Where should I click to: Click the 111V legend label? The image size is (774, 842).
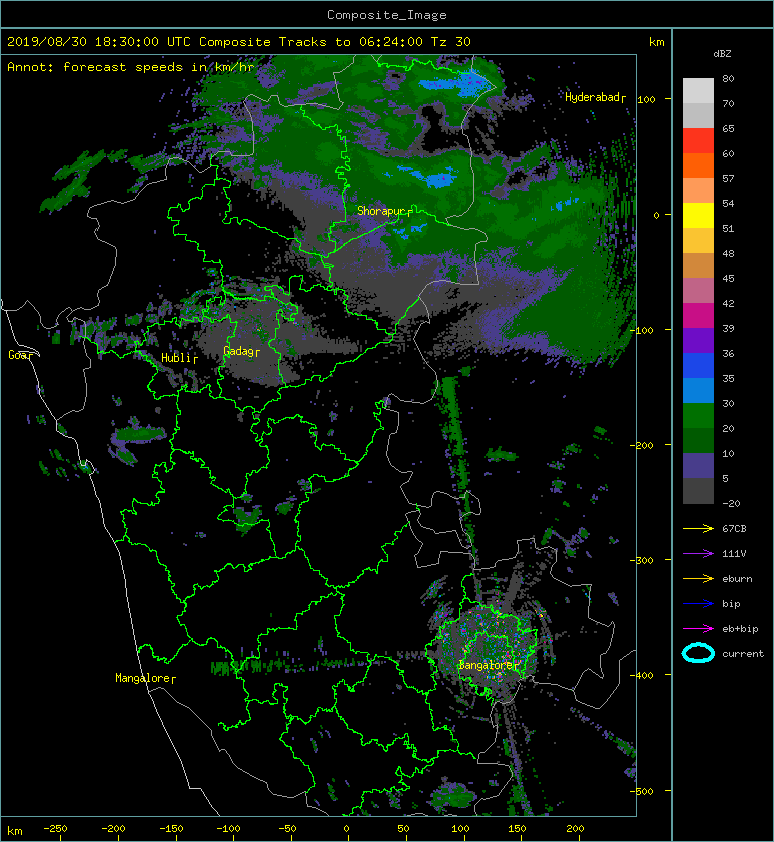click(734, 554)
